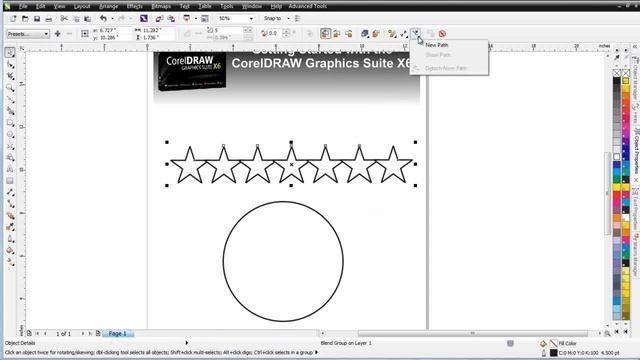Select the Text tool in toolbox
Viewport: 640px width, 360px height.
10,169
